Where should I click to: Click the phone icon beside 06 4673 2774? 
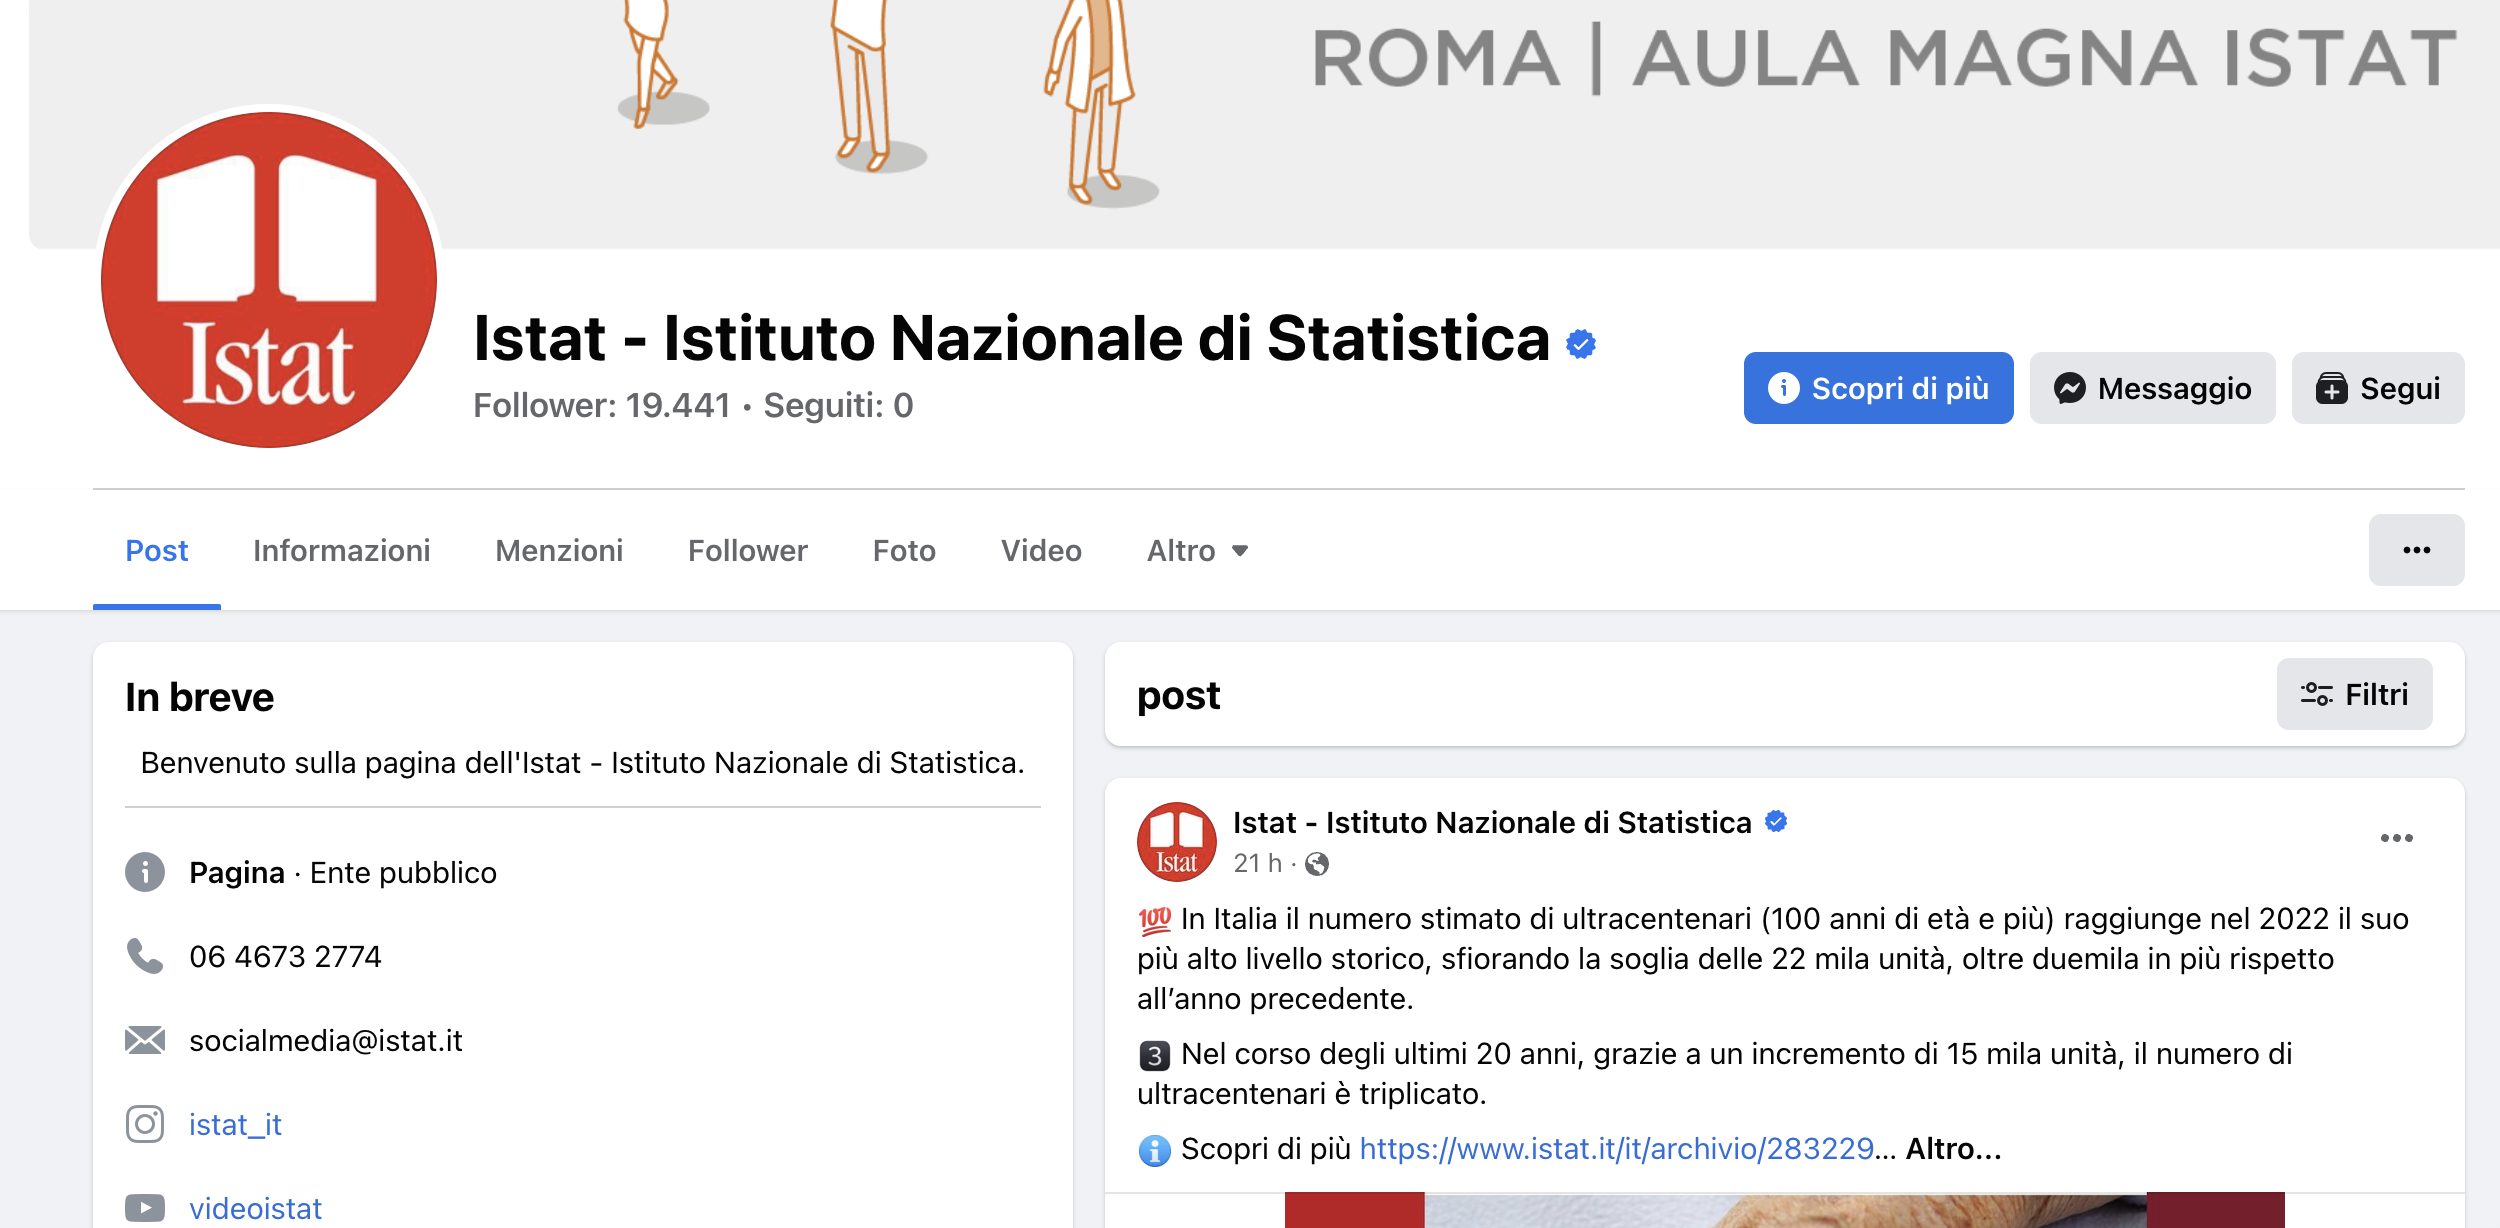click(145, 956)
